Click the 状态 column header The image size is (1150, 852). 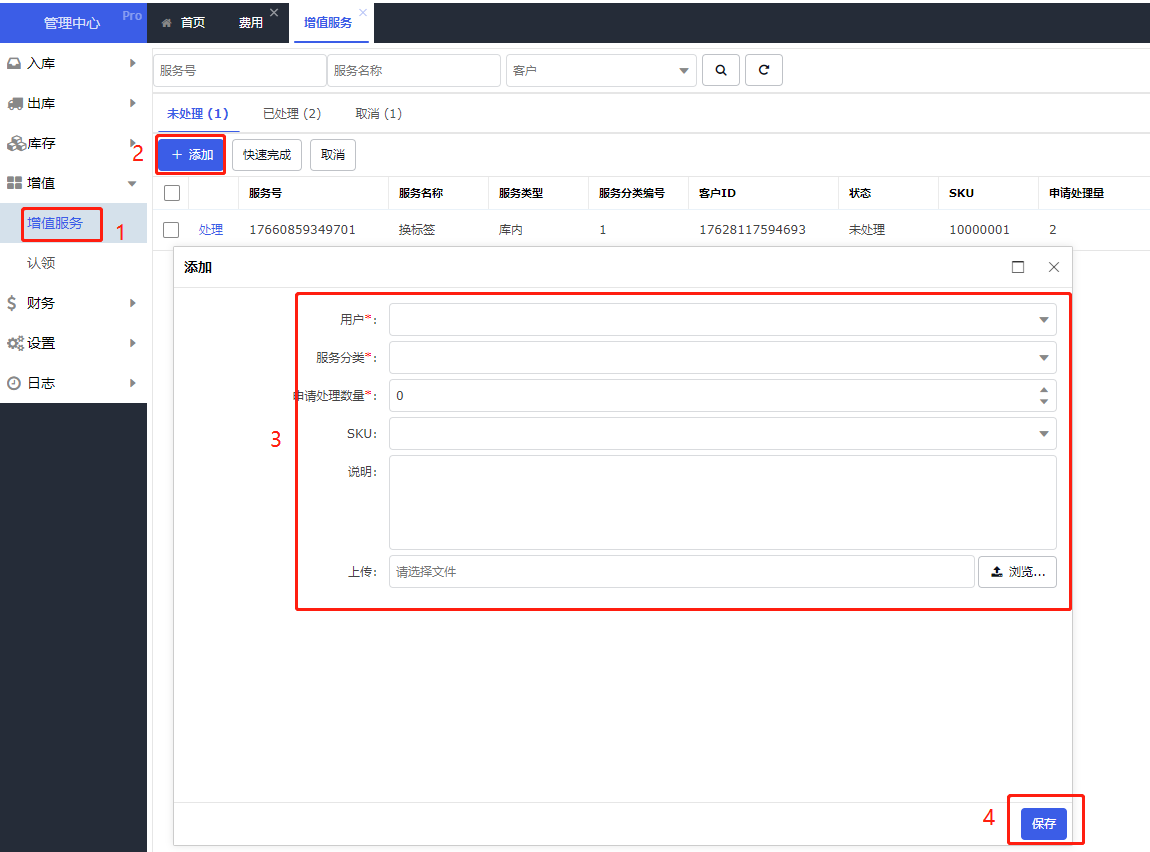pos(860,193)
